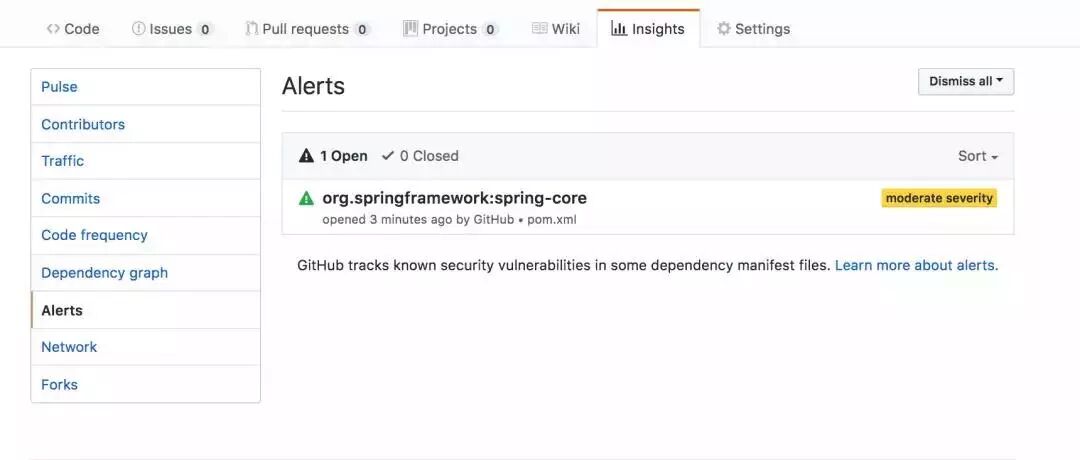Expand the Sort dropdown menu

(x=978, y=156)
